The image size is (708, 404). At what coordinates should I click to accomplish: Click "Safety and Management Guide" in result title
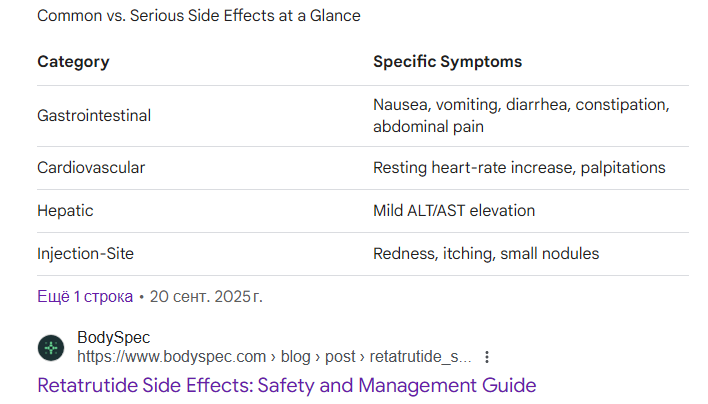pyautogui.click(x=410, y=385)
